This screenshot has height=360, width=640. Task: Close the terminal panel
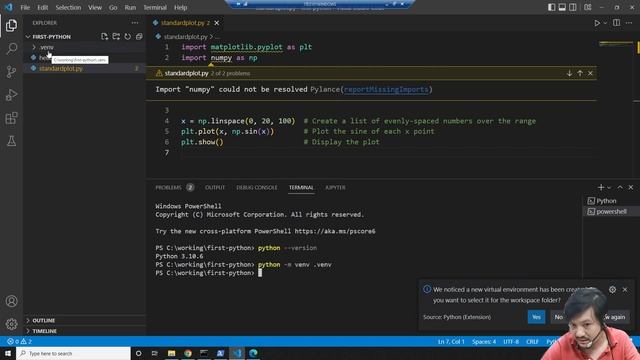click(631, 187)
